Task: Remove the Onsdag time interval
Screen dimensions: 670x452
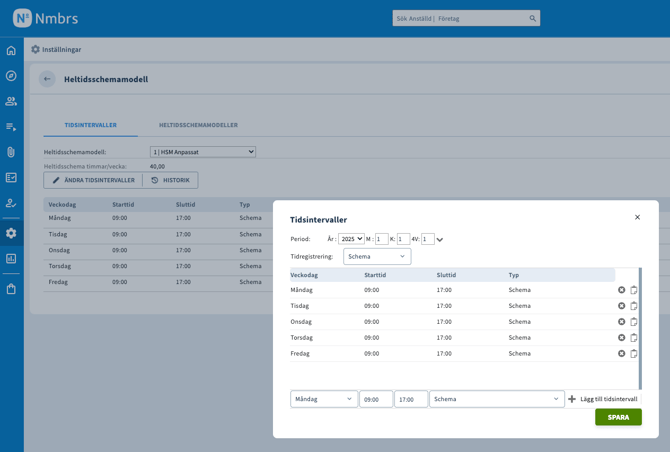Action: (x=621, y=322)
